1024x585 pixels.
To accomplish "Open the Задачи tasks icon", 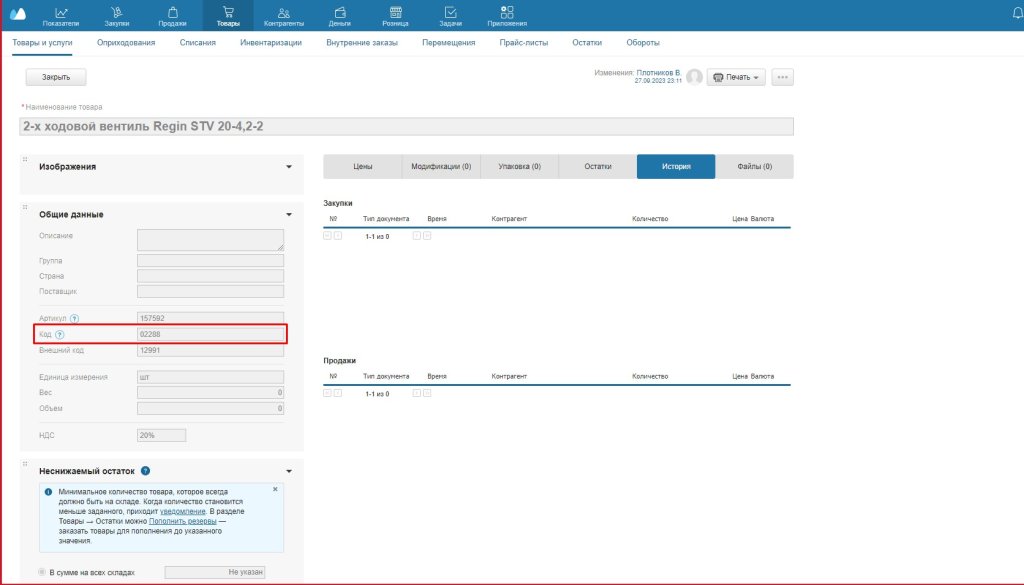I will (450, 14).
